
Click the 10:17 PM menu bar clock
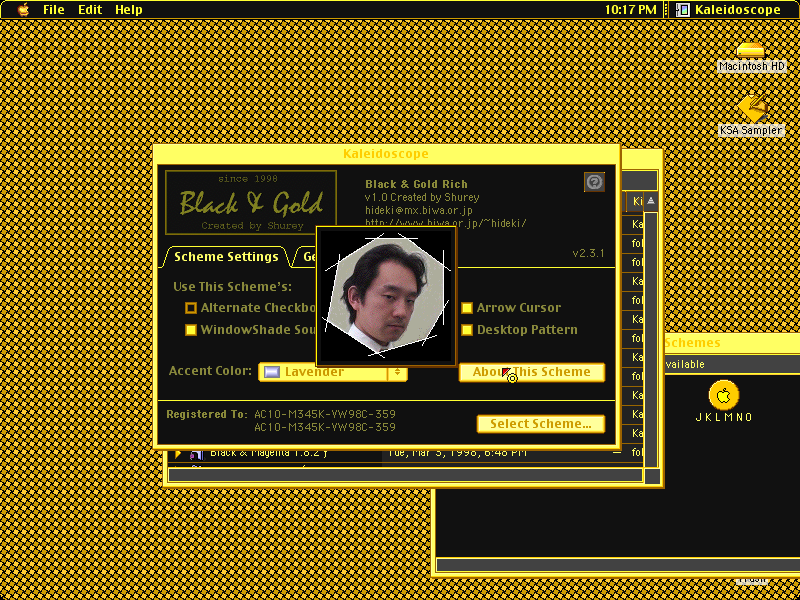pos(631,9)
